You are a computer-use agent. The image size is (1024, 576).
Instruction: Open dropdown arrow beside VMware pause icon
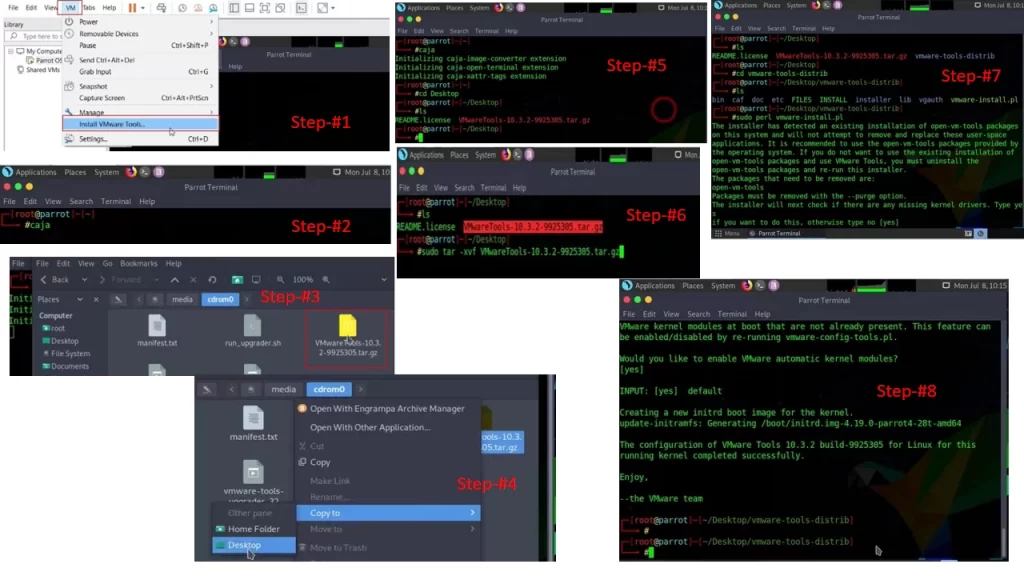(142, 8)
